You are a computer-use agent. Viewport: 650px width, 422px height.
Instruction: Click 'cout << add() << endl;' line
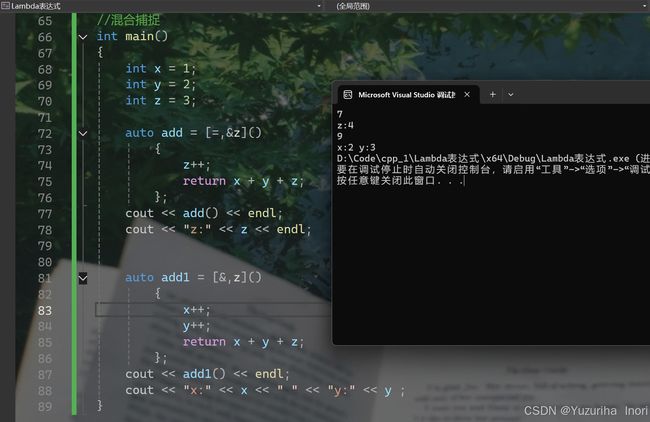click(x=204, y=213)
